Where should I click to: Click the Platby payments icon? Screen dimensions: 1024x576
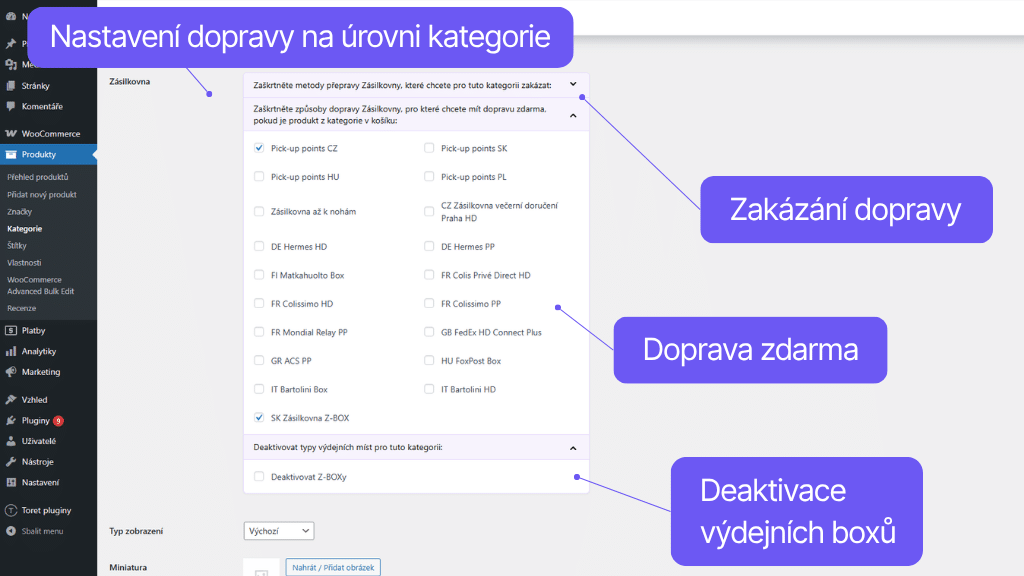click(x=12, y=330)
